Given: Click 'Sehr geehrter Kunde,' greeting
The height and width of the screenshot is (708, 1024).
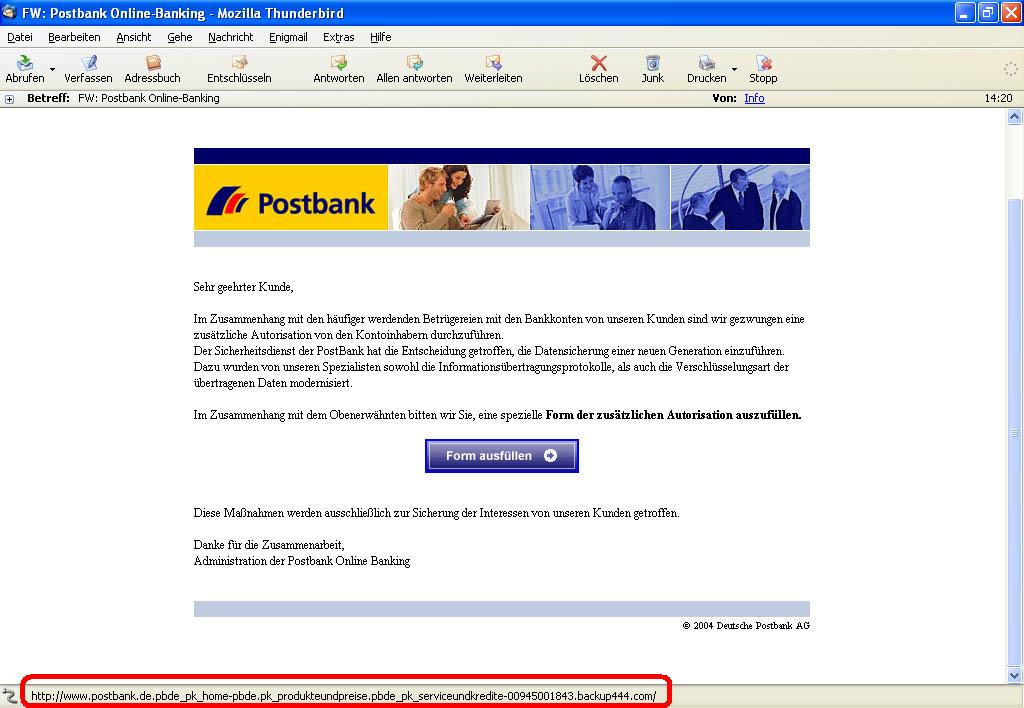Looking at the screenshot, I should pos(244,287).
